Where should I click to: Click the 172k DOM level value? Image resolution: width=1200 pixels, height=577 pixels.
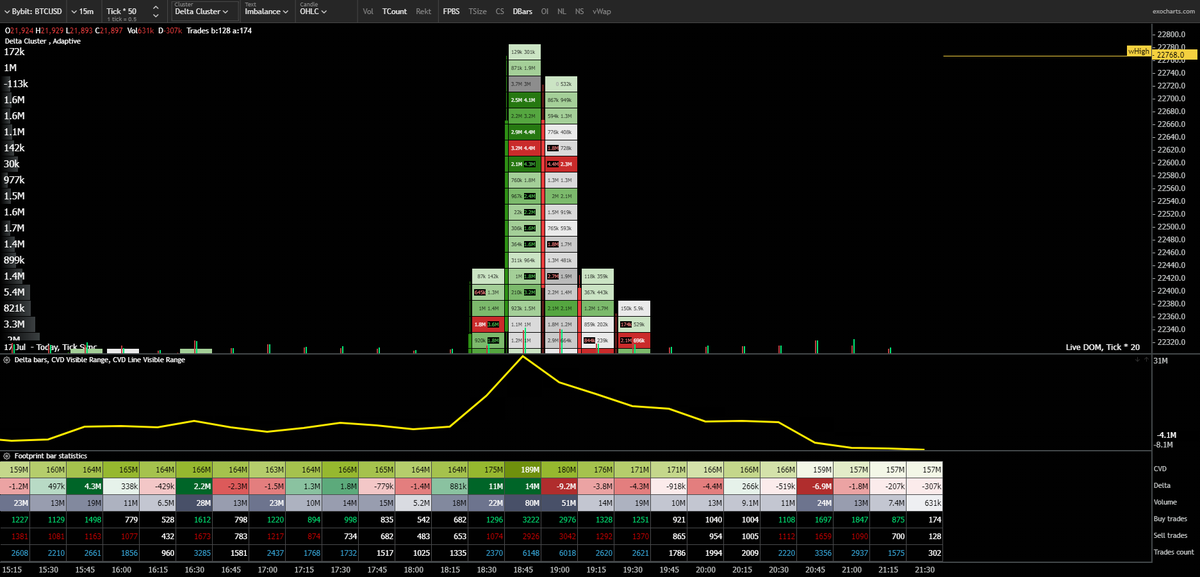tap(15, 51)
